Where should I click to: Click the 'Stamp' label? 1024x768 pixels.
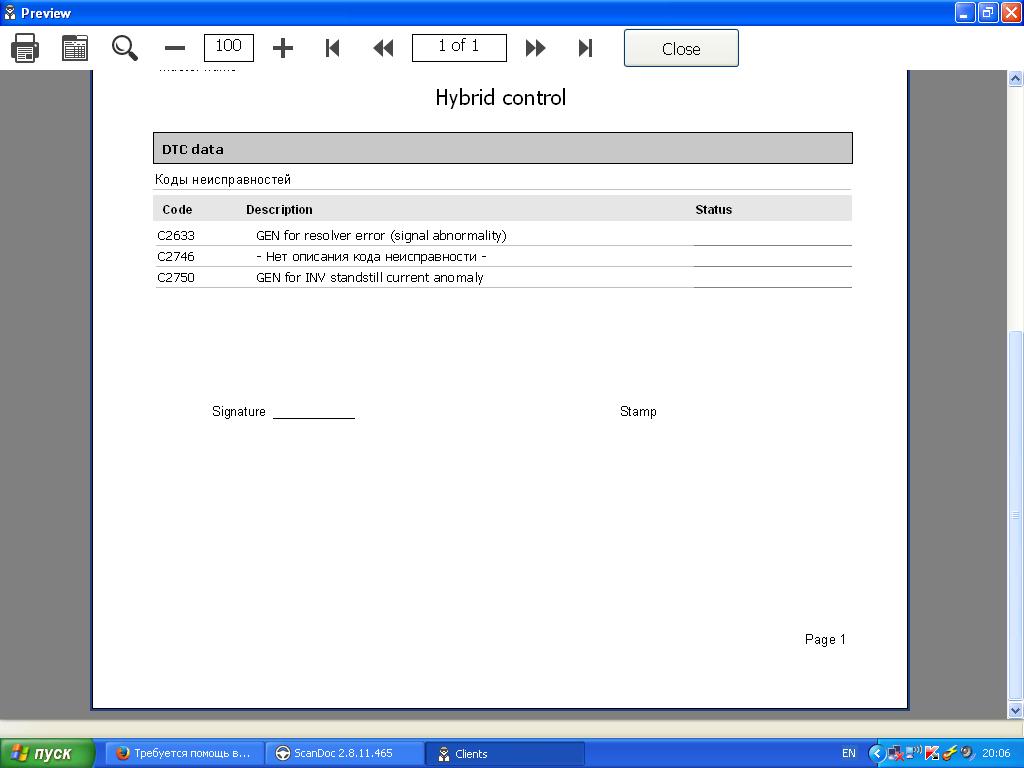pos(638,411)
